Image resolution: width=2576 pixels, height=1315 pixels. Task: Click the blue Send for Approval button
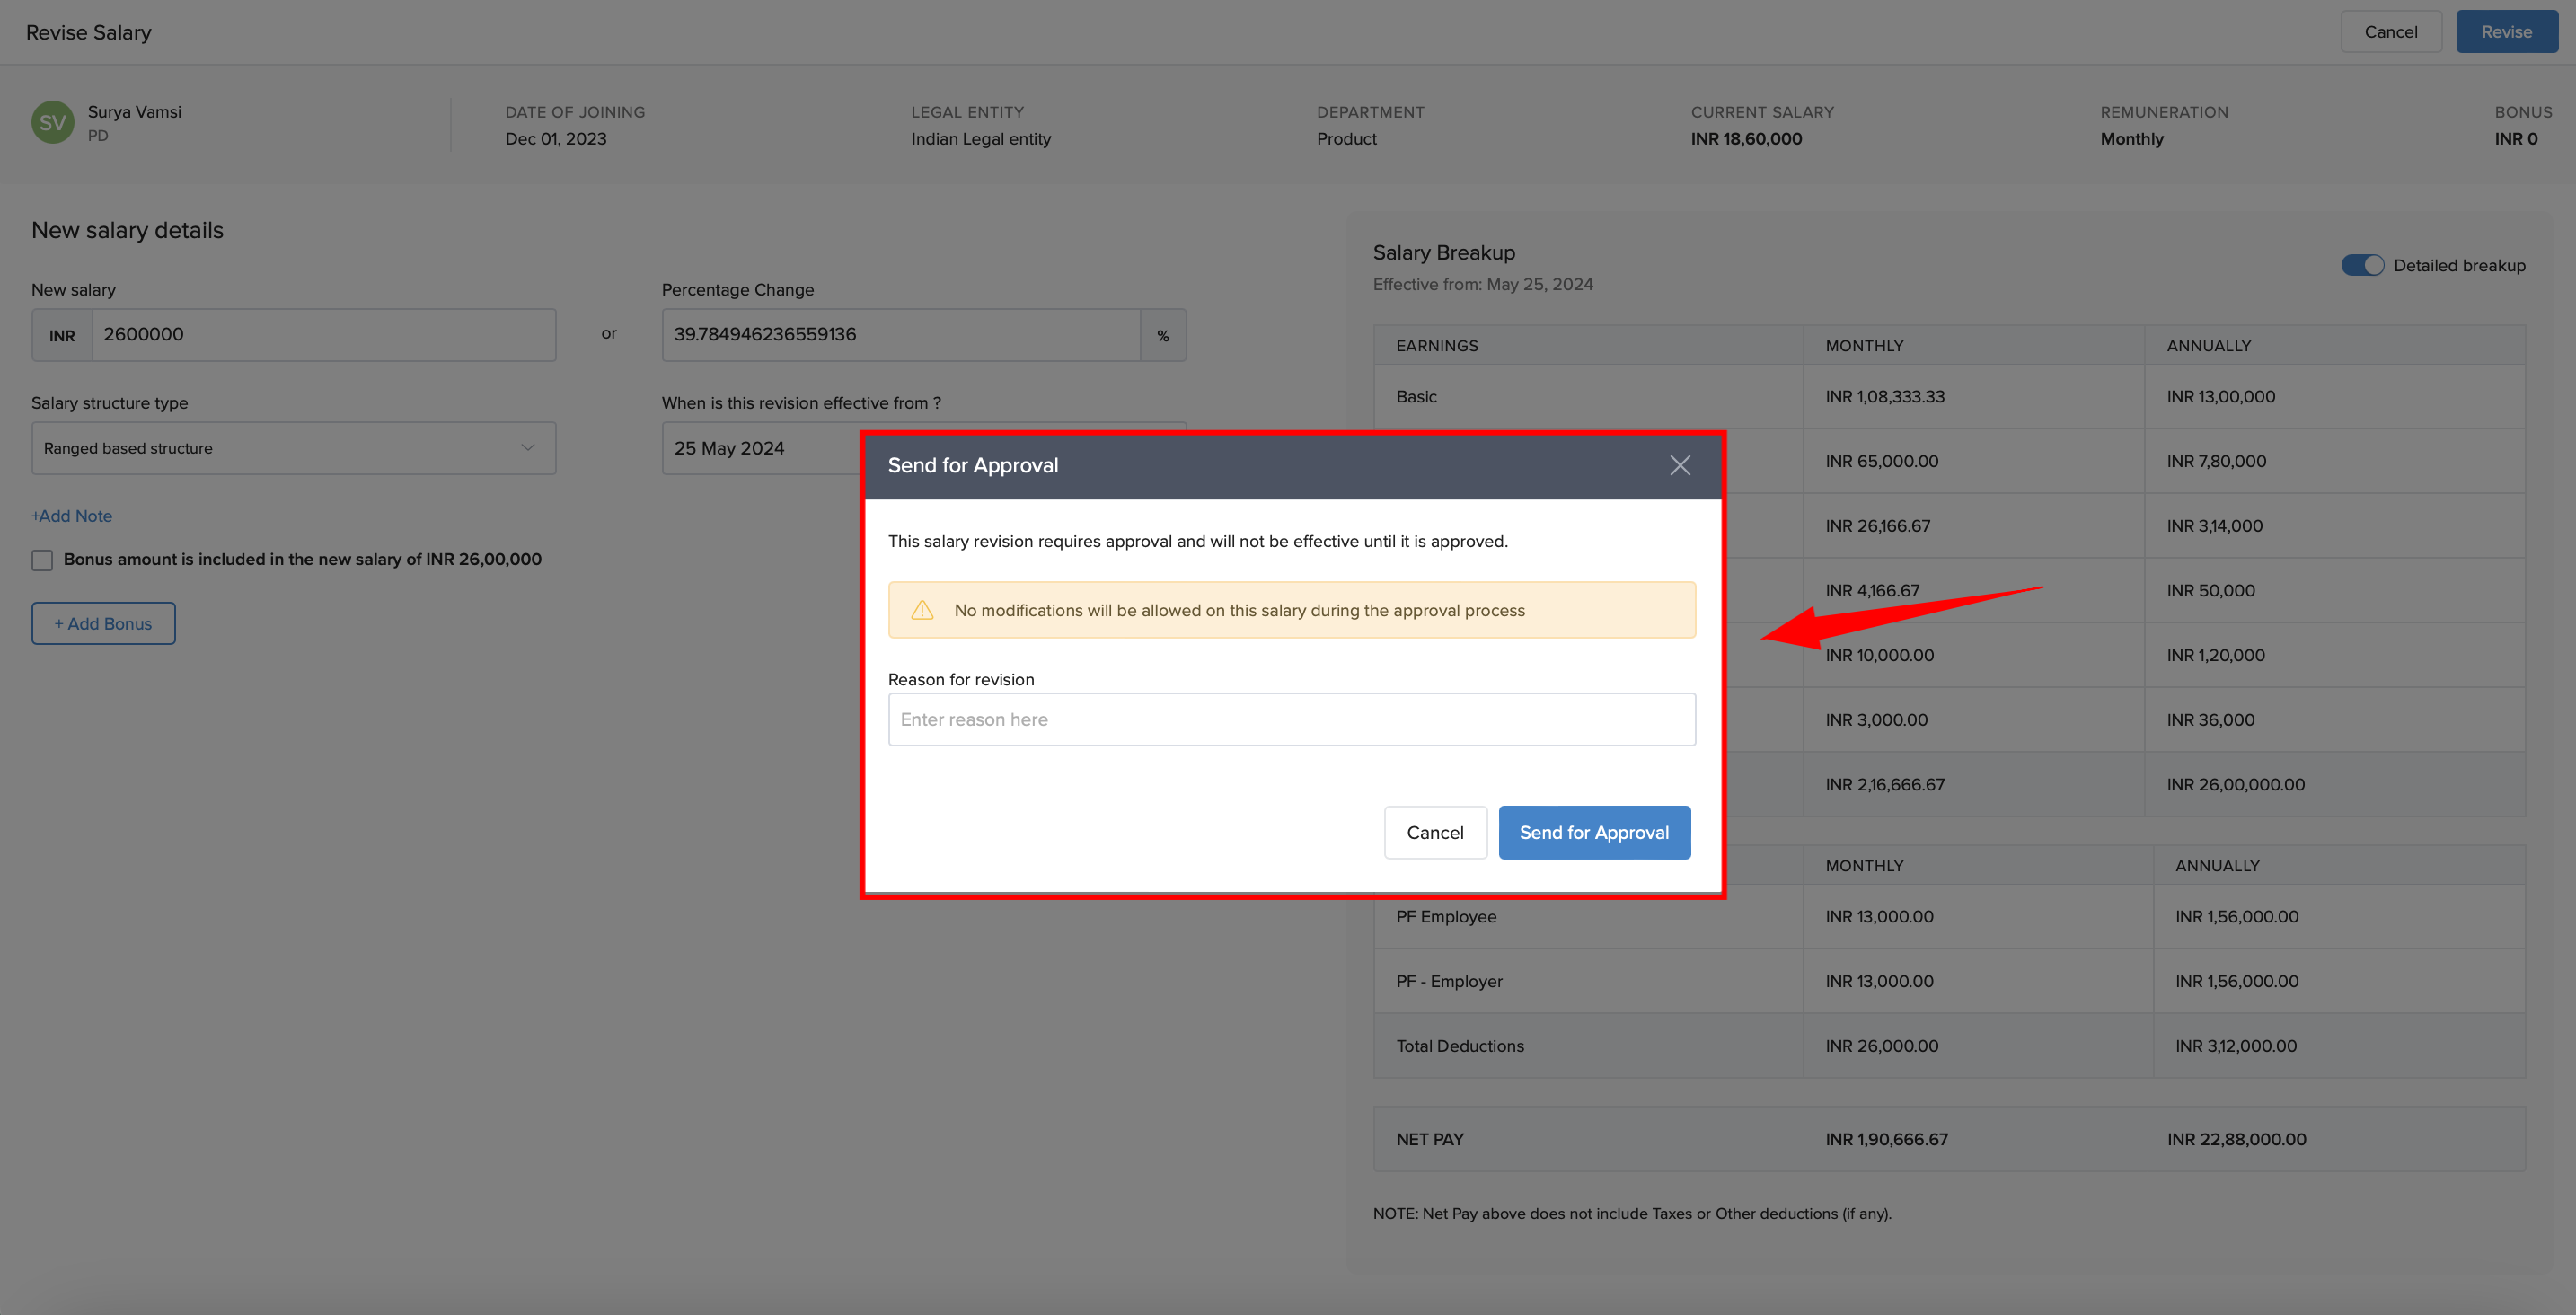(1593, 832)
